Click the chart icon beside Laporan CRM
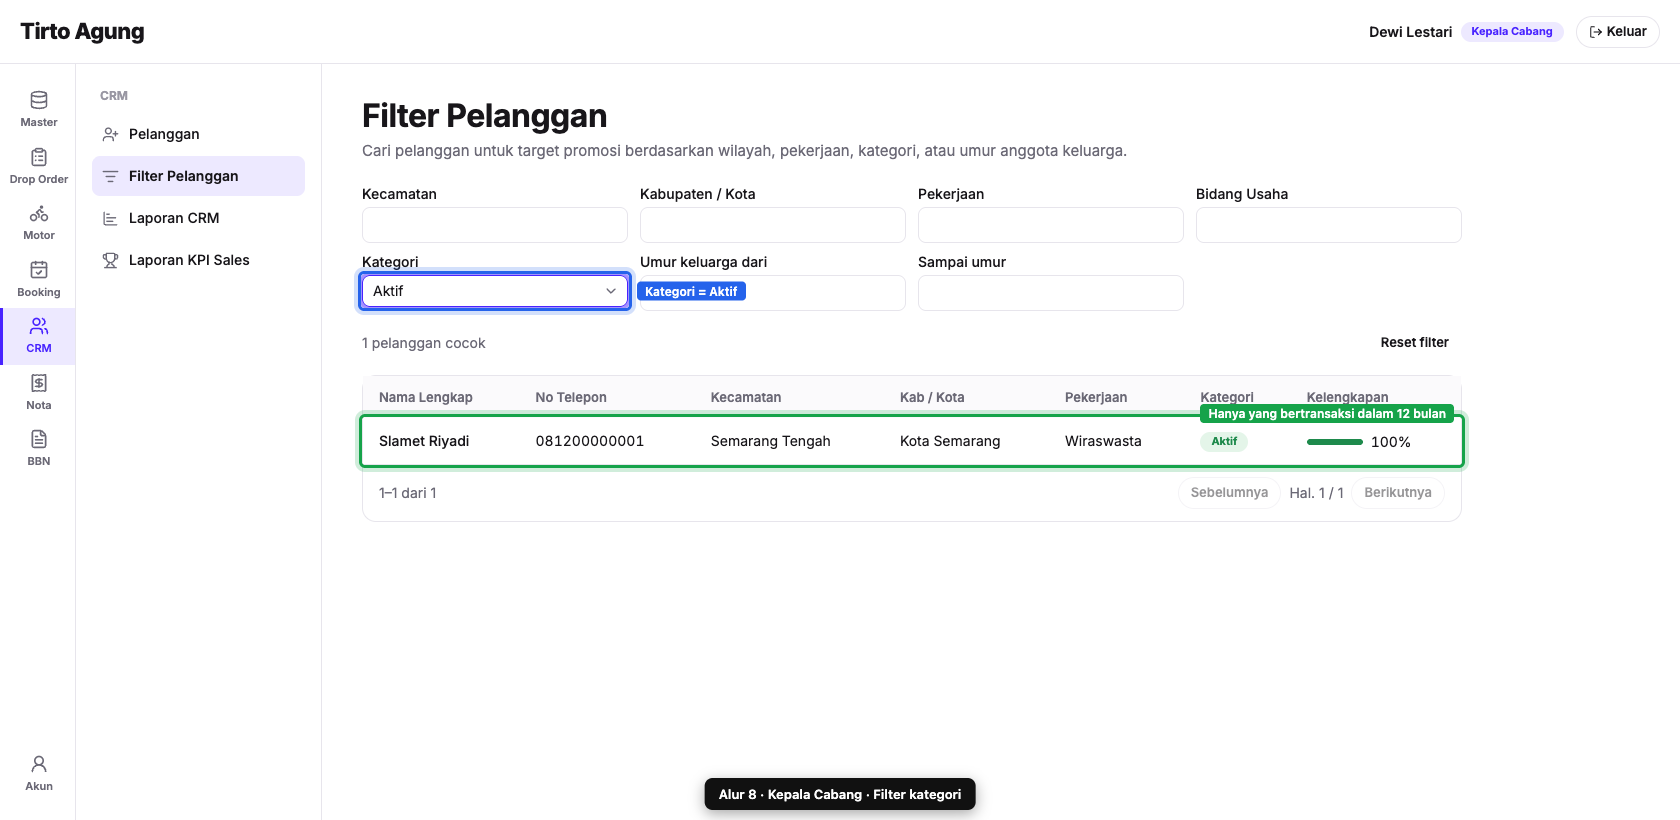 (x=111, y=218)
